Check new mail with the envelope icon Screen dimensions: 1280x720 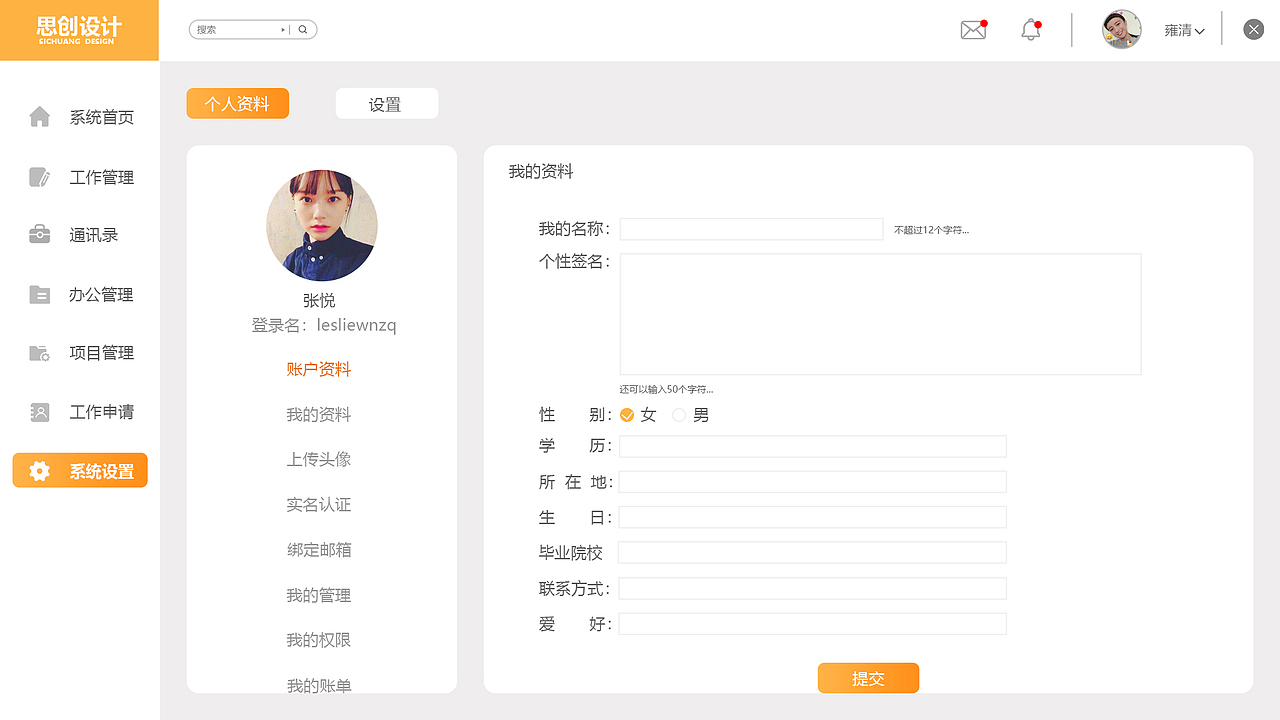[x=972, y=30]
